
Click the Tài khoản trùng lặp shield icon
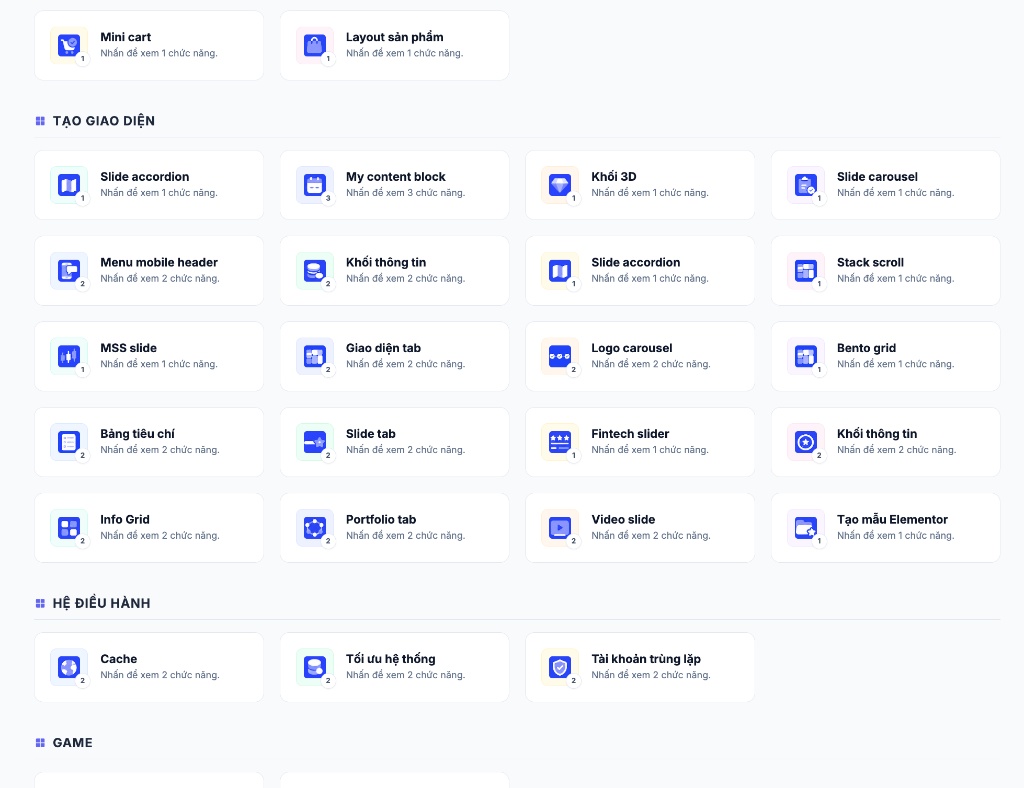(x=560, y=667)
